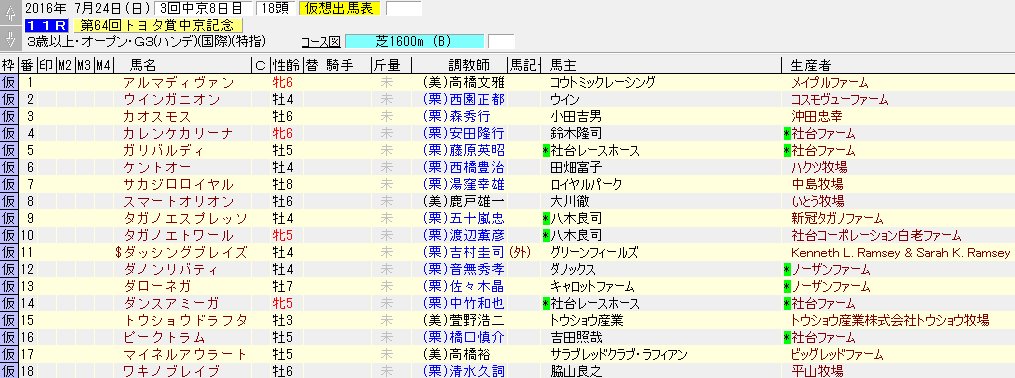Open trainer (栗)清水久詞
The image size is (1015, 378).
click(463, 371)
